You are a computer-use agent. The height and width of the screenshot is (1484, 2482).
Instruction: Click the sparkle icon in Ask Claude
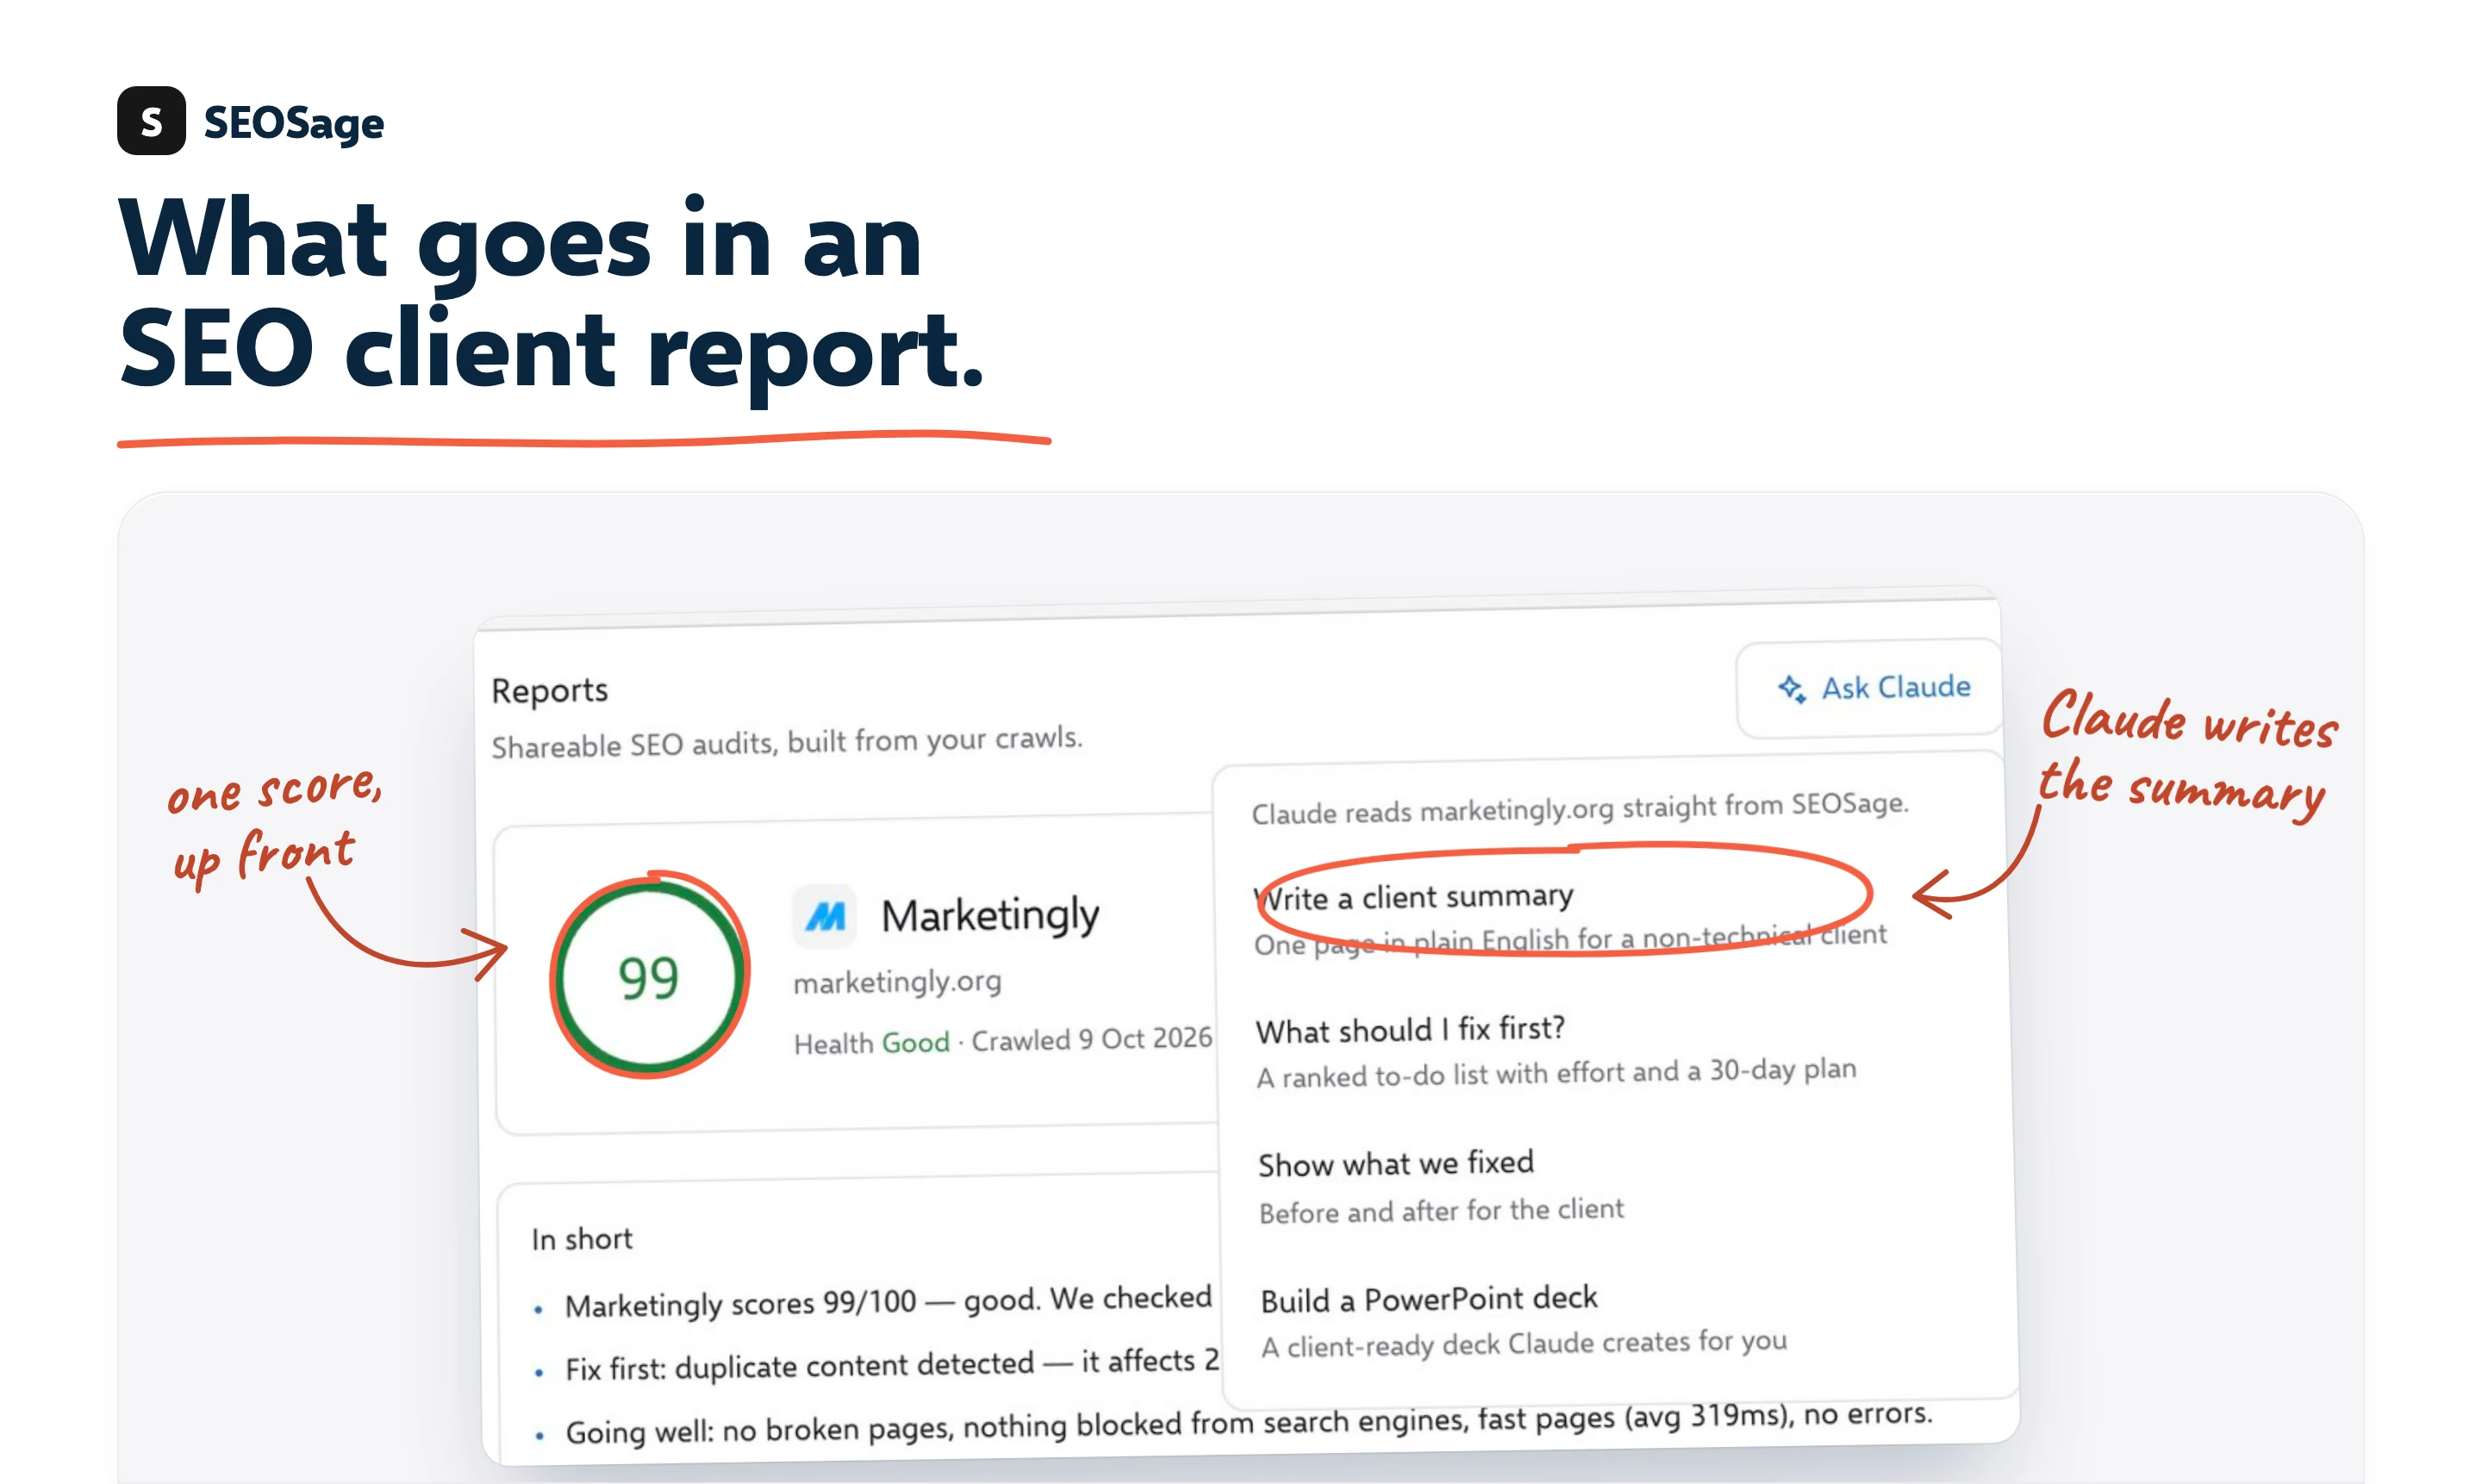tap(1791, 689)
